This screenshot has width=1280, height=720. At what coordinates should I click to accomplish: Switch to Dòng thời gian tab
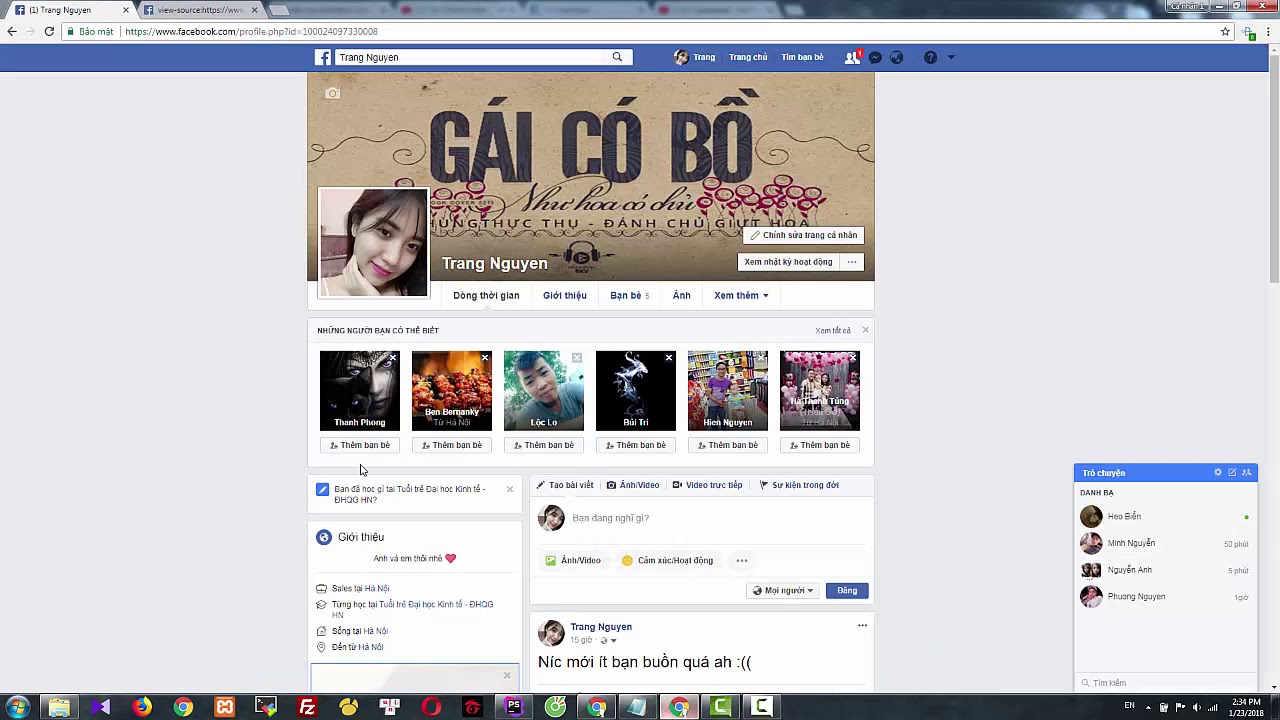coord(486,295)
